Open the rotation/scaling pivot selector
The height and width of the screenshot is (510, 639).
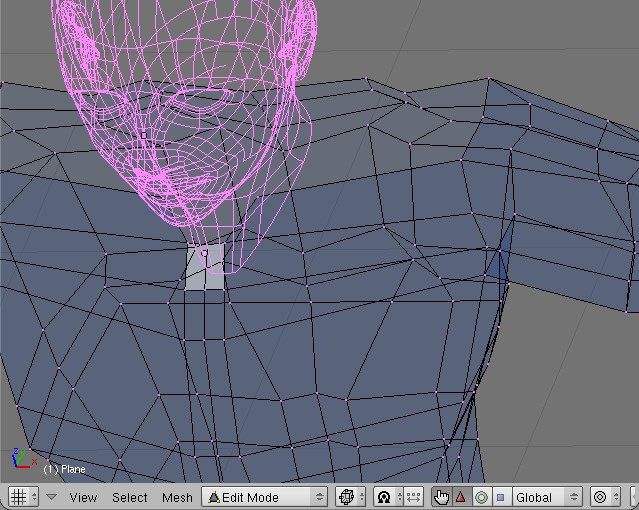pos(388,497)
